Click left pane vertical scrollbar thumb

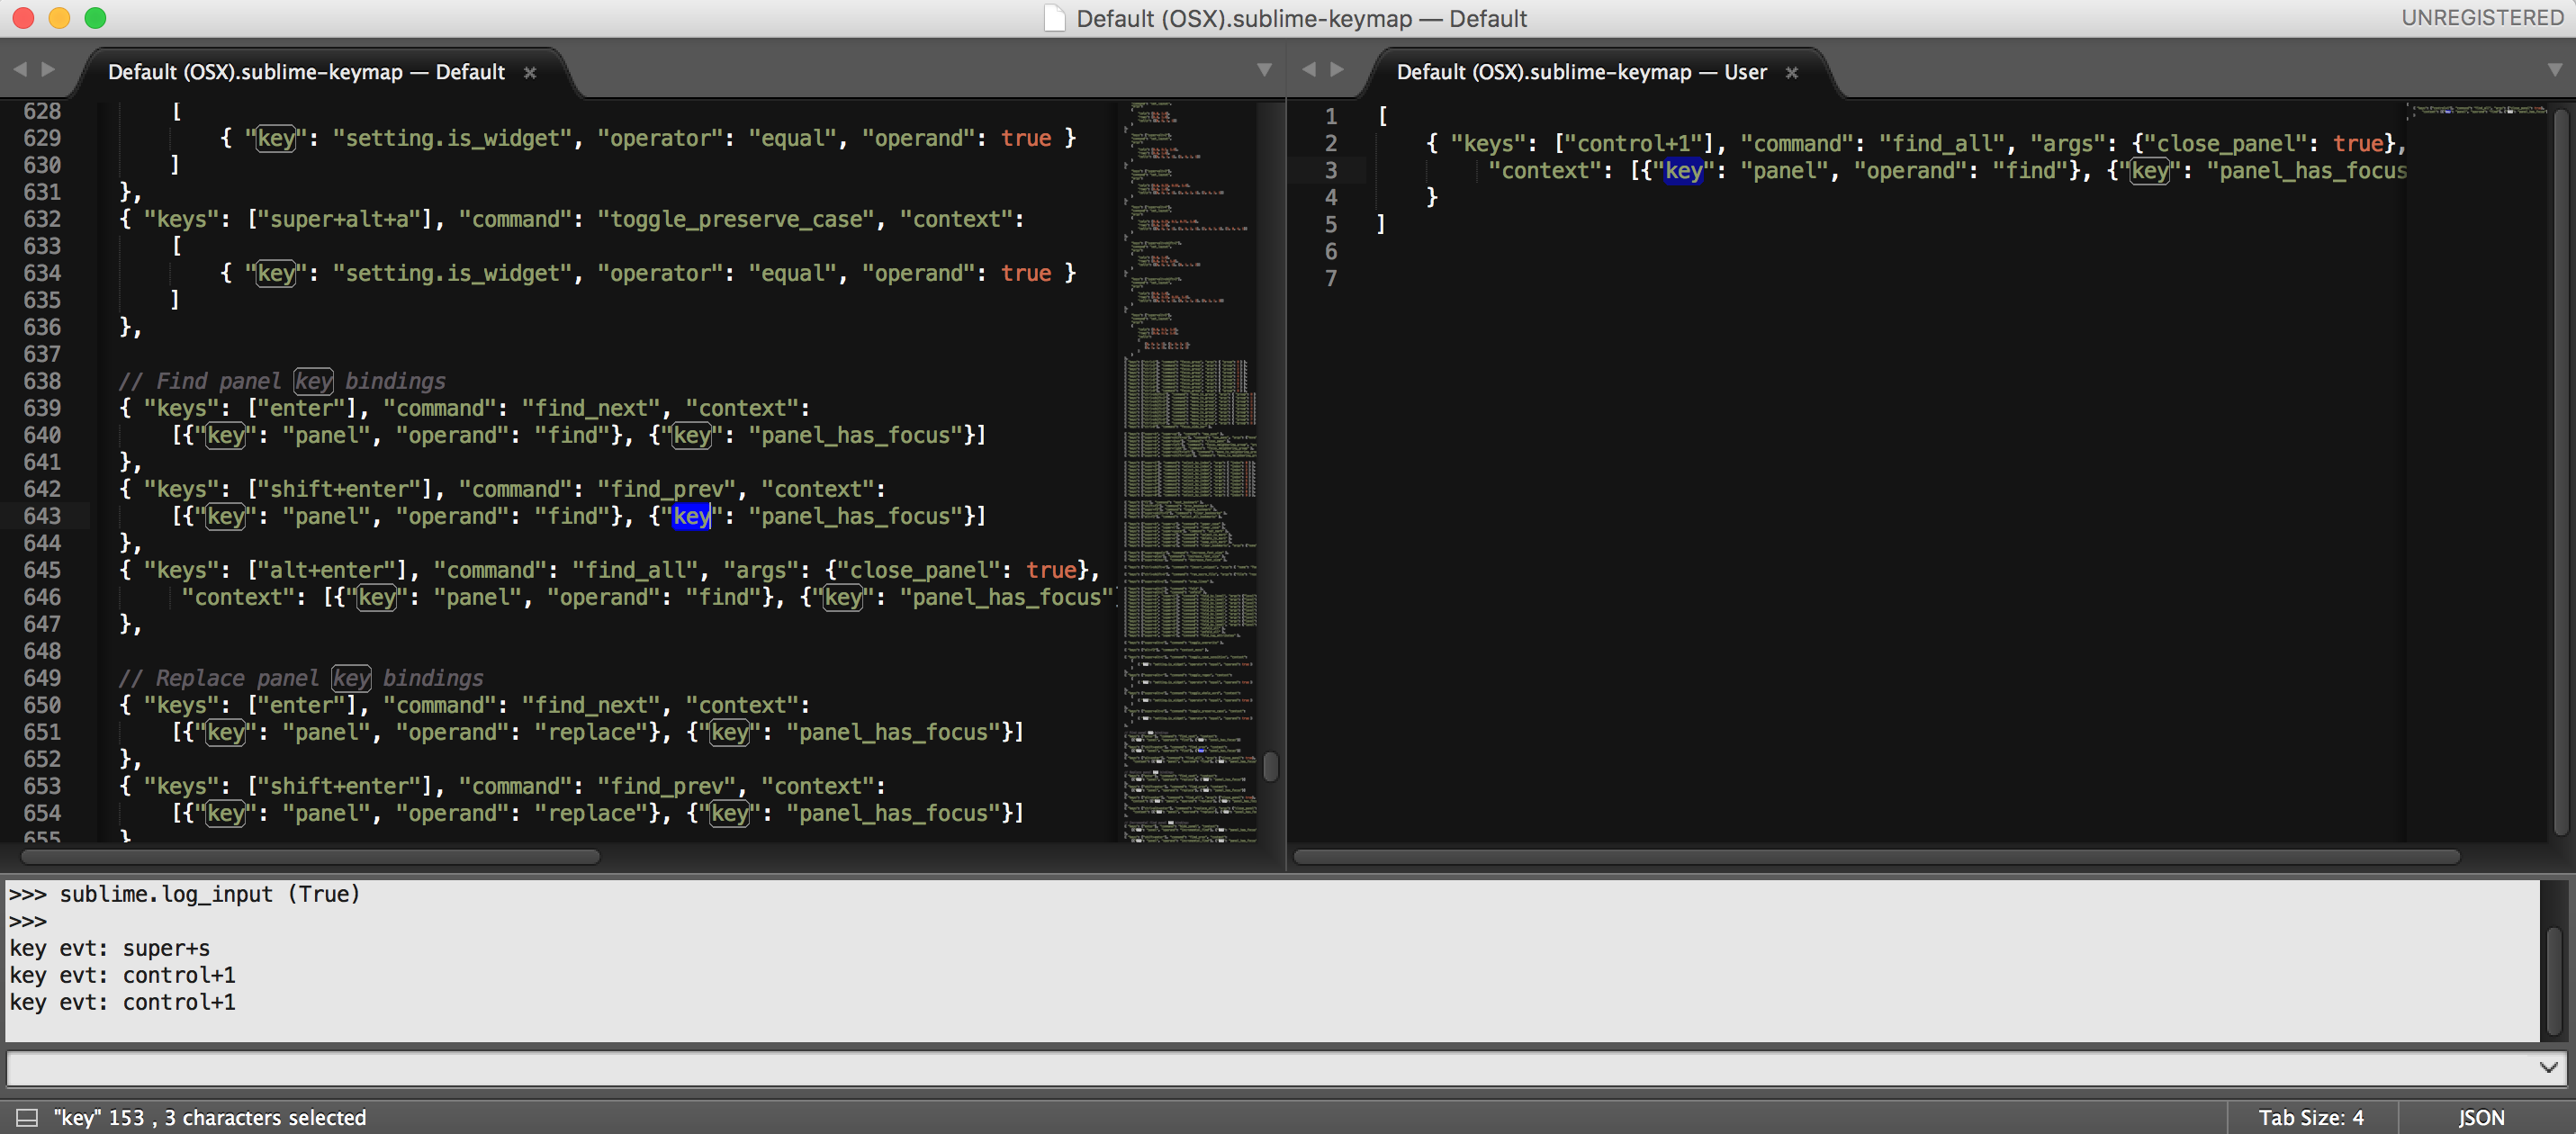1270,766
